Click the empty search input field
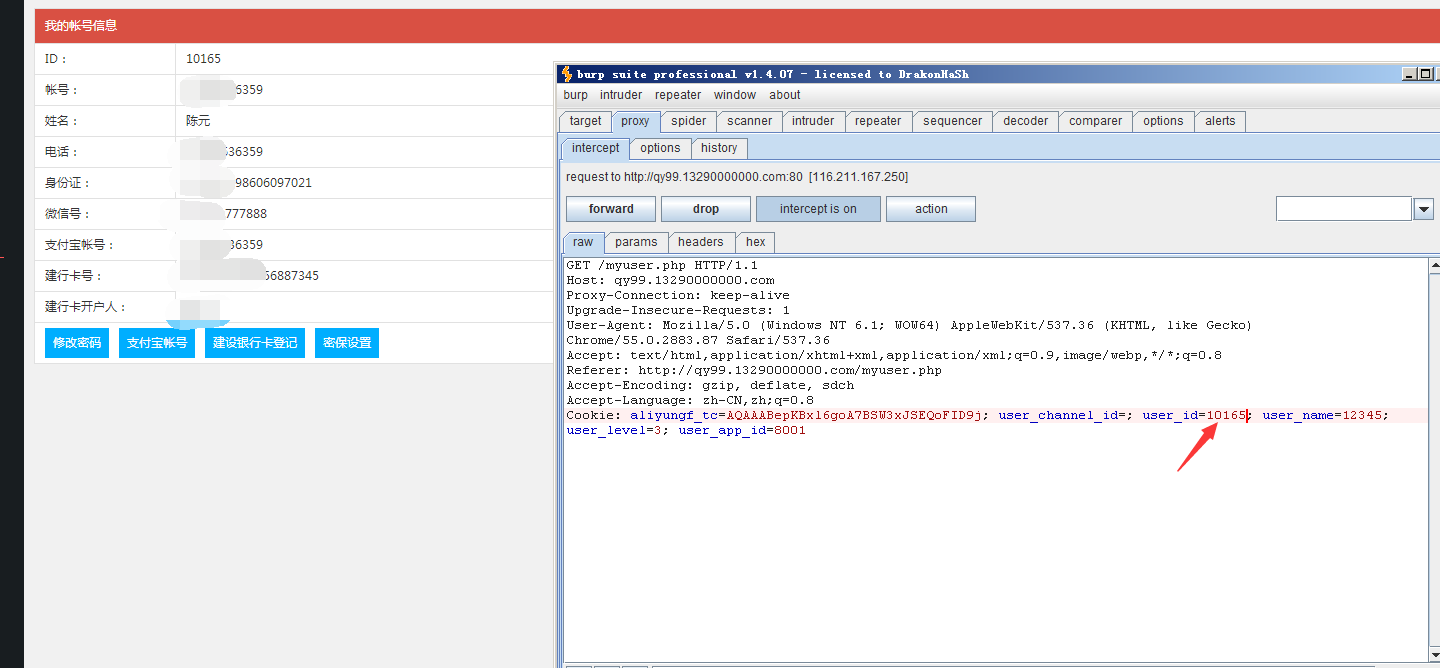The image size is (1440, 668). [1343, 209]
